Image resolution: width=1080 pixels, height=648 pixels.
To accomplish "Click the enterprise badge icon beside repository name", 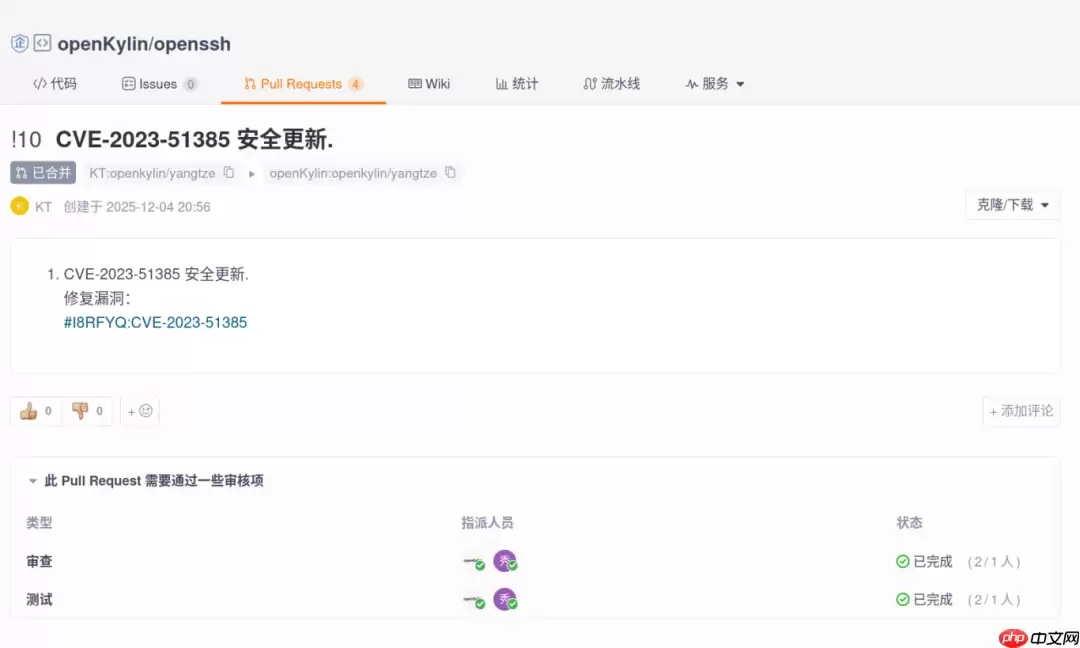I will [20, 44].
